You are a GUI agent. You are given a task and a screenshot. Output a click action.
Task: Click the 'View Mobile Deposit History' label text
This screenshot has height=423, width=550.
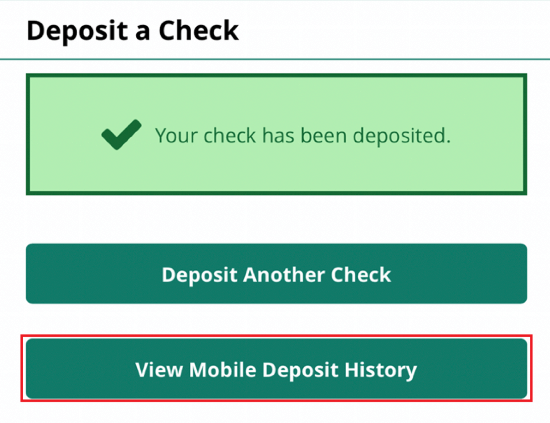[x=276, y=370]
